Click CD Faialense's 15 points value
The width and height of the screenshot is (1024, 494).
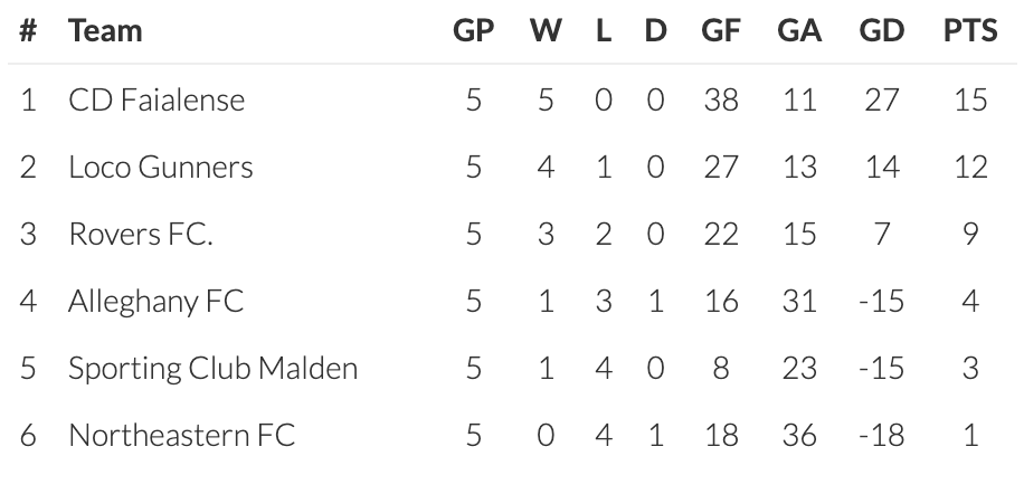[970, 100]
